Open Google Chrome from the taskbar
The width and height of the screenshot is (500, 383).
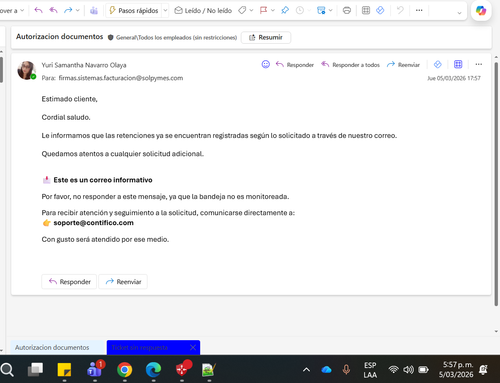[124, 370]
